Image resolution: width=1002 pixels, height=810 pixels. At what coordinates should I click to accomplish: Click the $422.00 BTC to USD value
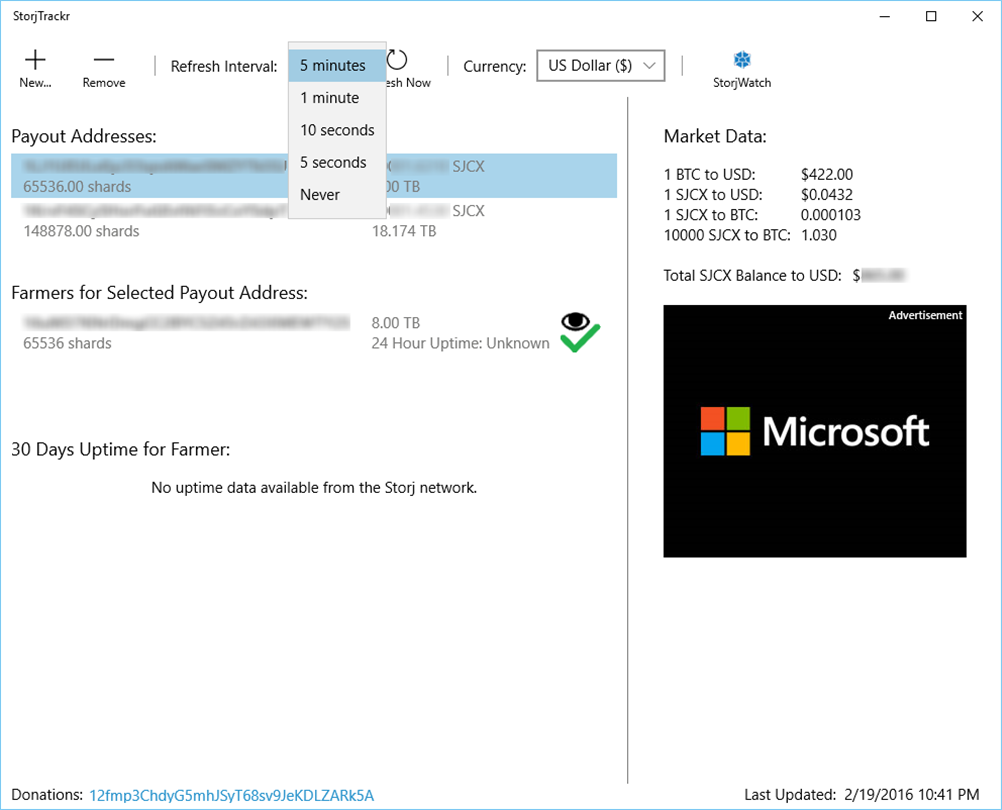827,174
